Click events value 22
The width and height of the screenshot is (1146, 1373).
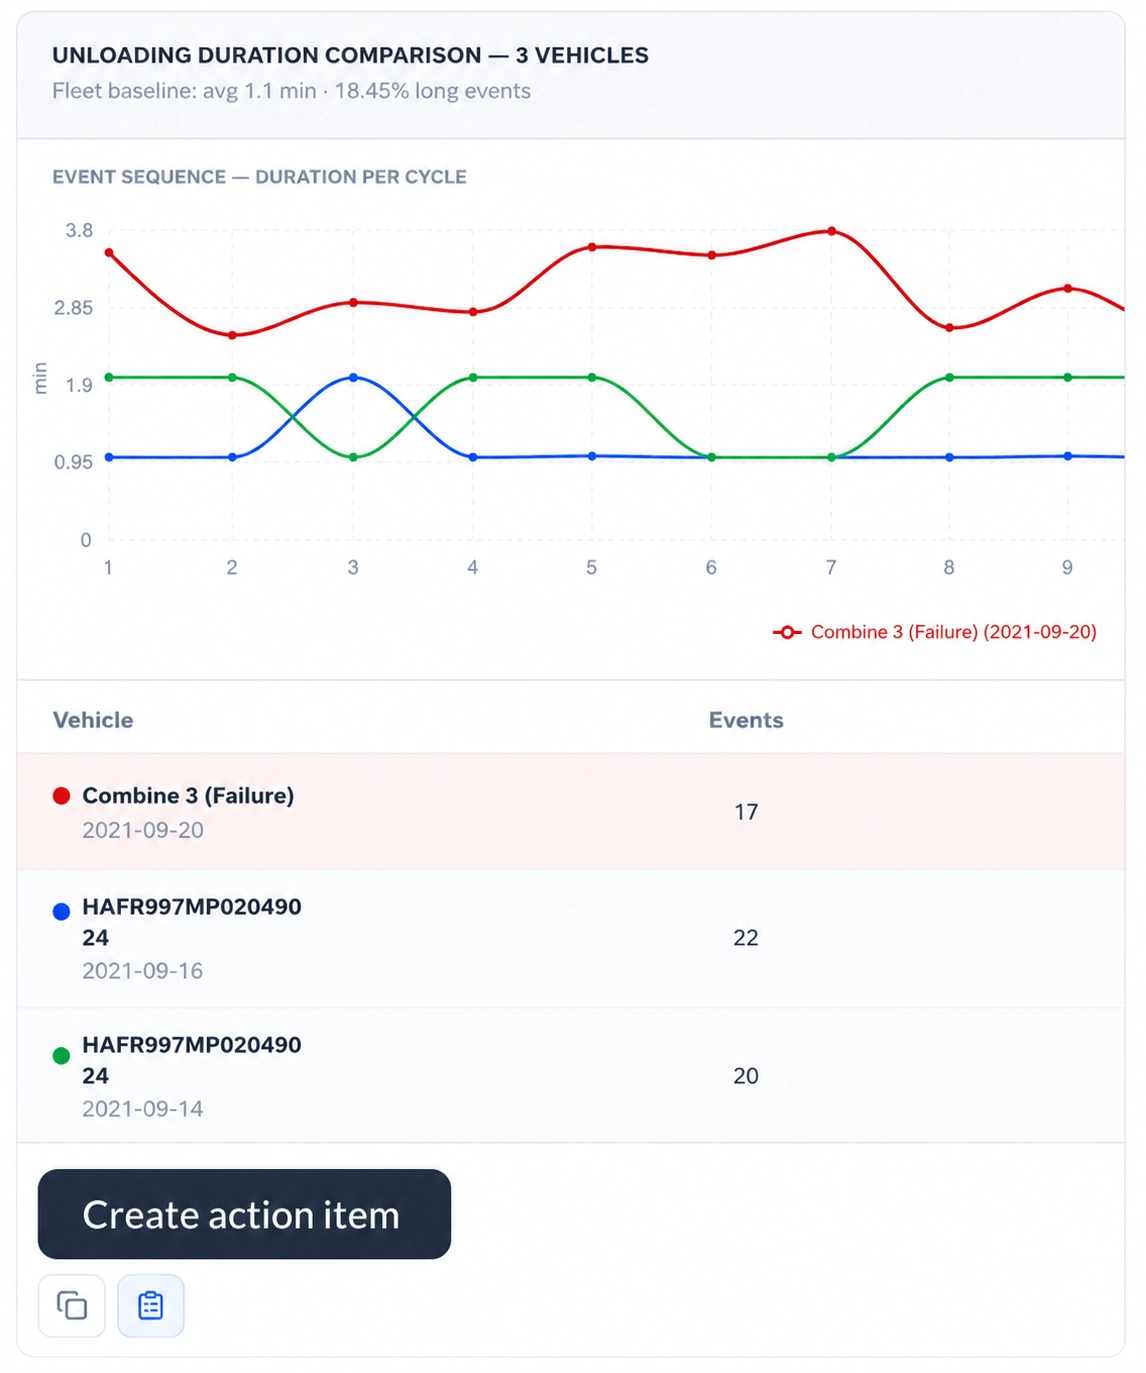click(746, 938)
